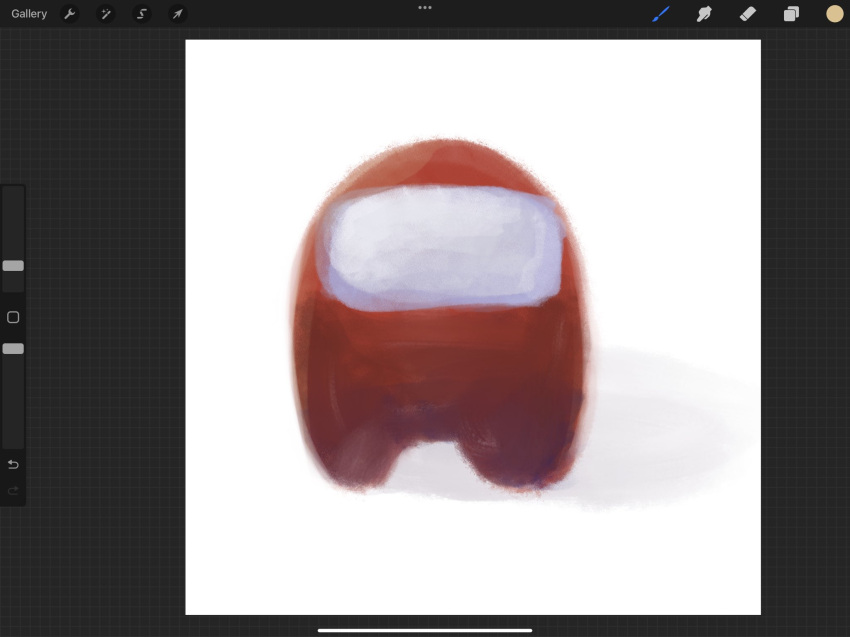Select the Eraser tool
850x637 pixels.
pos(748,14)
